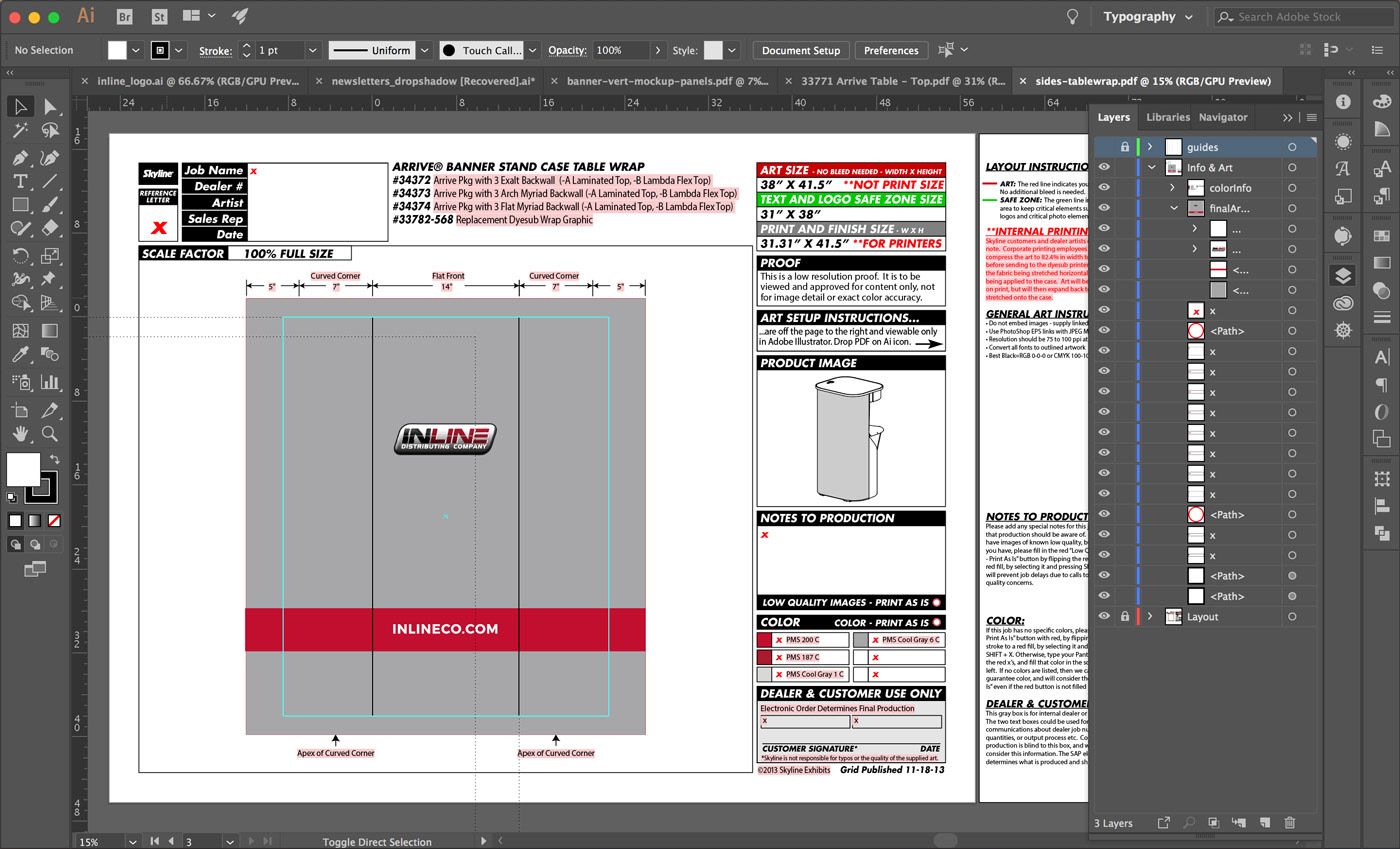The width and height of the screenshot is (1400, 849).
Task: Select the Hand tool
Action: [20, 434]
